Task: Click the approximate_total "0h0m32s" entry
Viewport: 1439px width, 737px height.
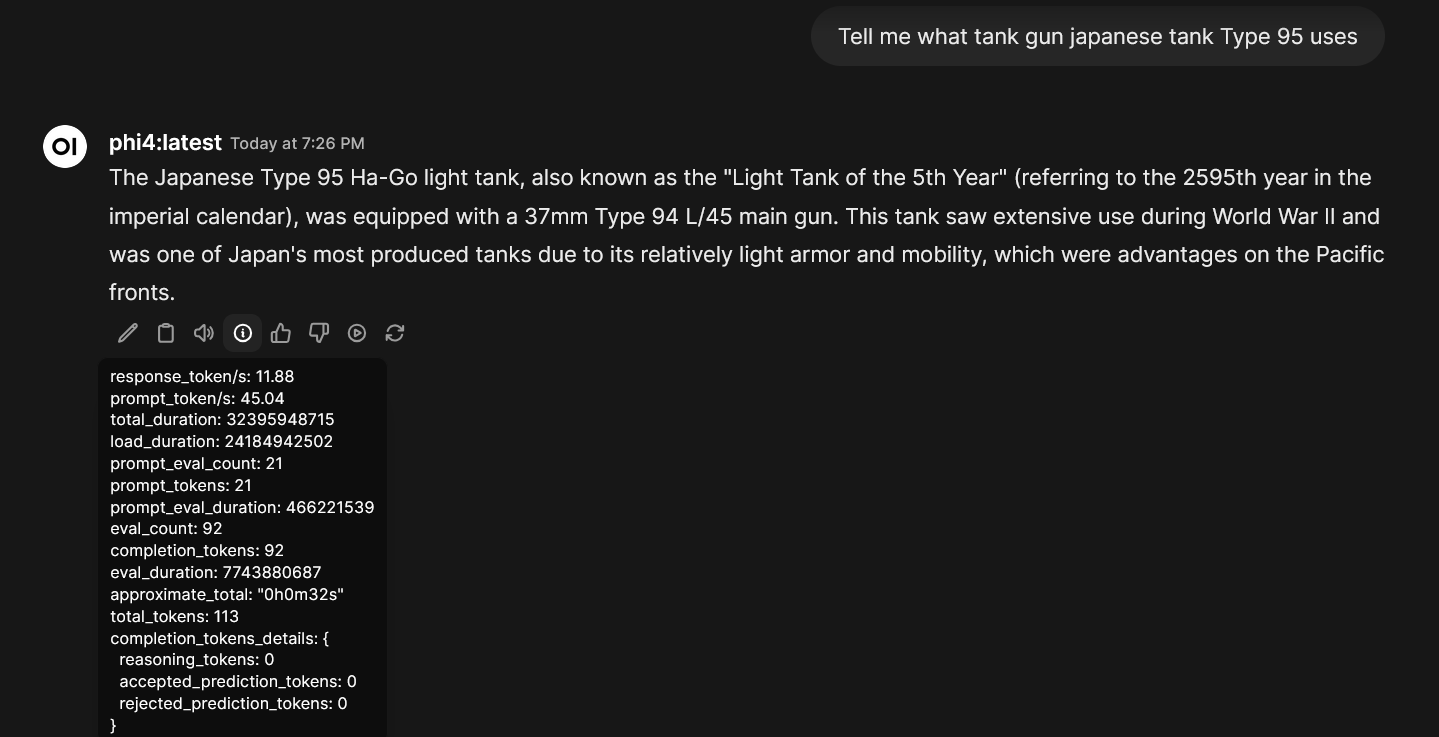Action: (x=227, y=595)
